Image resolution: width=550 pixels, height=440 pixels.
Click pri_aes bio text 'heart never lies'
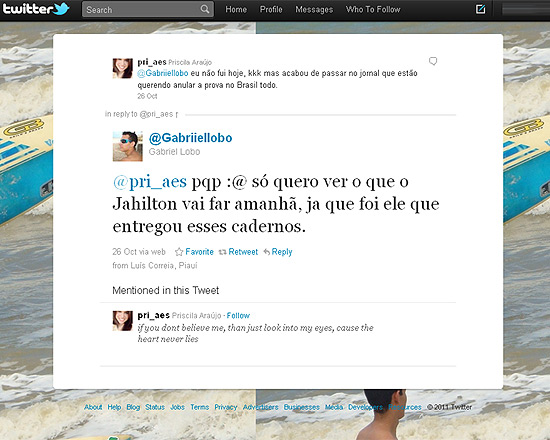click(x=168, y=339)
